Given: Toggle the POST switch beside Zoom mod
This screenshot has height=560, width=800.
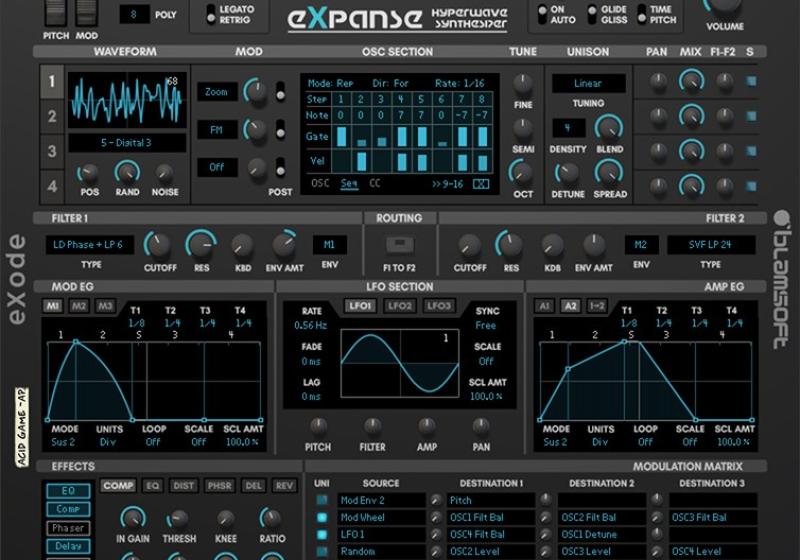Looking at the screenshot, I should coord(280,91).
